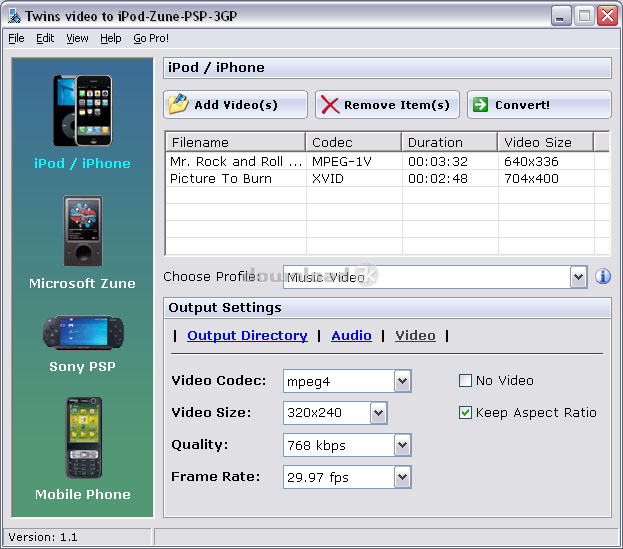This screenshot has height=549, width=623.
Task: Select the 'Mr. Rock and Roll ...' row
Action: coord(387,161)
